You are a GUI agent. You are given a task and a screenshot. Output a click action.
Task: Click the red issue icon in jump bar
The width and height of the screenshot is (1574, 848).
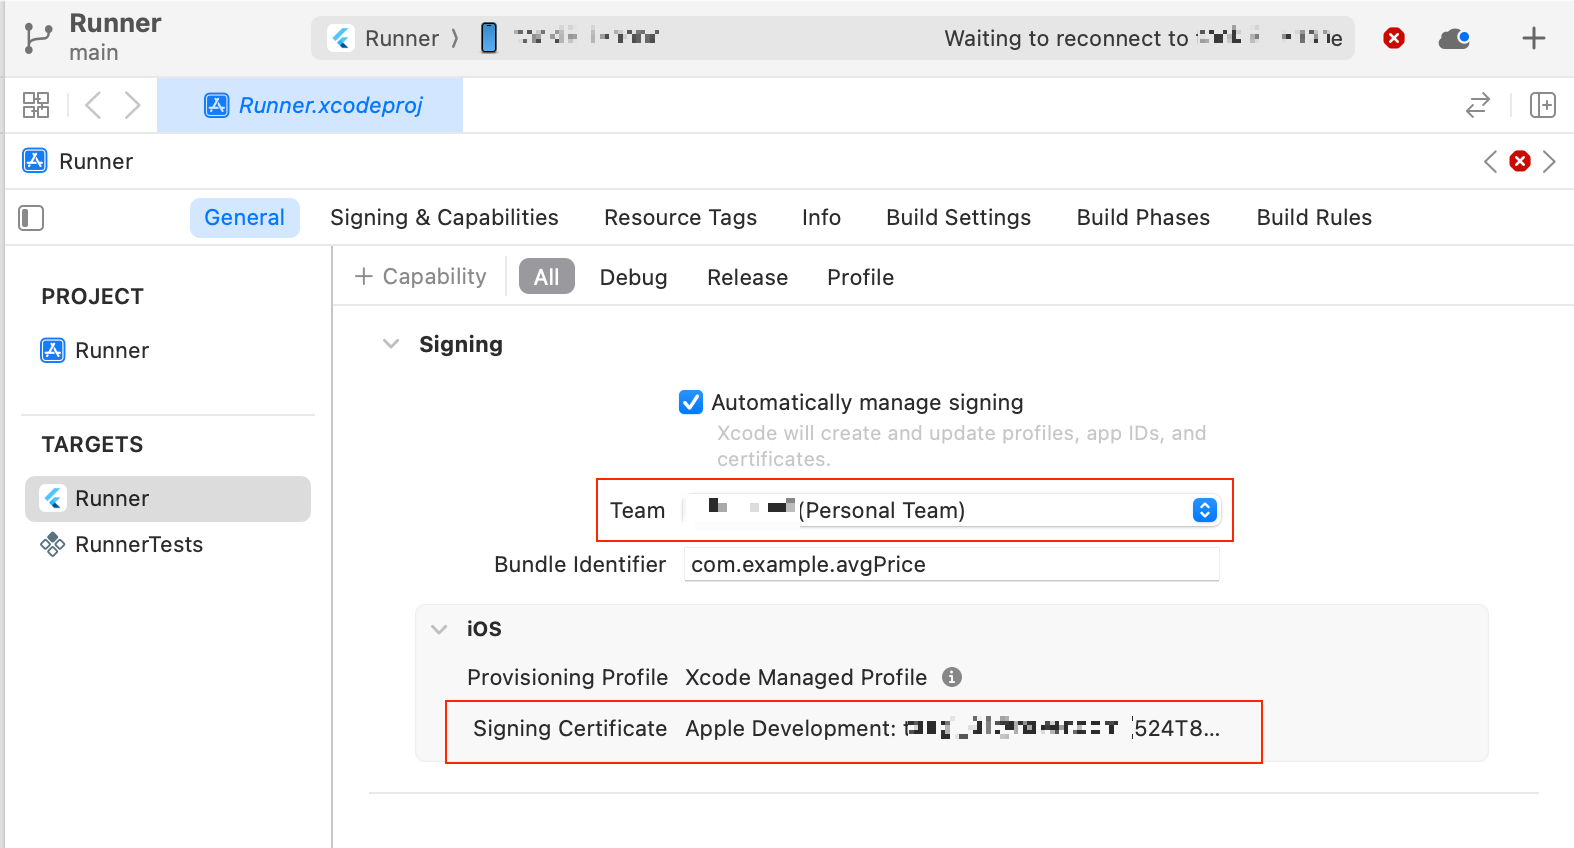click(x=1520, y=161)
